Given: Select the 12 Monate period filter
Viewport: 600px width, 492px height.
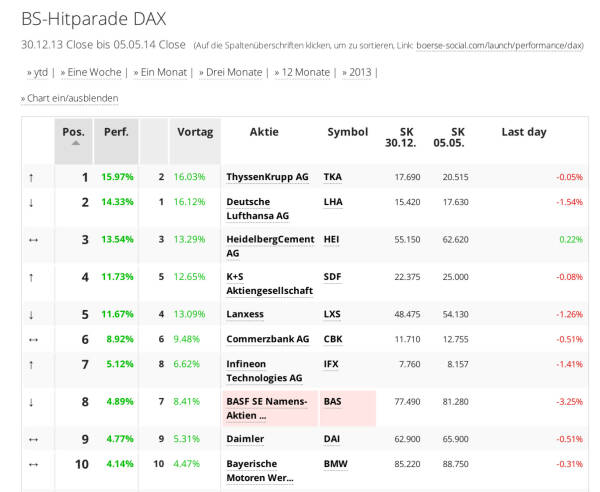Looking at the screenshot, I should coord(303,72).
